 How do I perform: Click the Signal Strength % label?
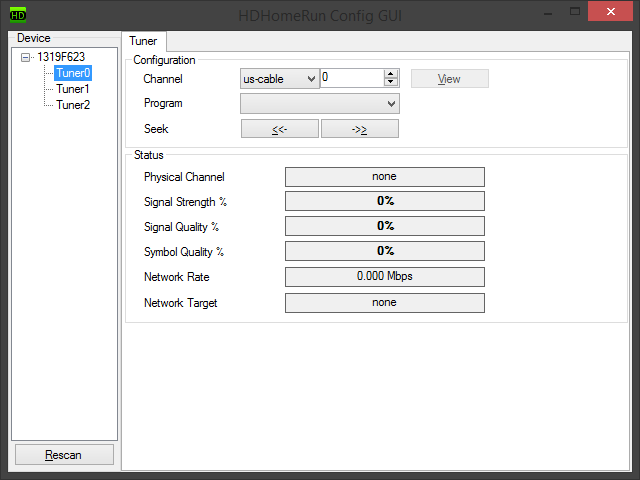185,202
